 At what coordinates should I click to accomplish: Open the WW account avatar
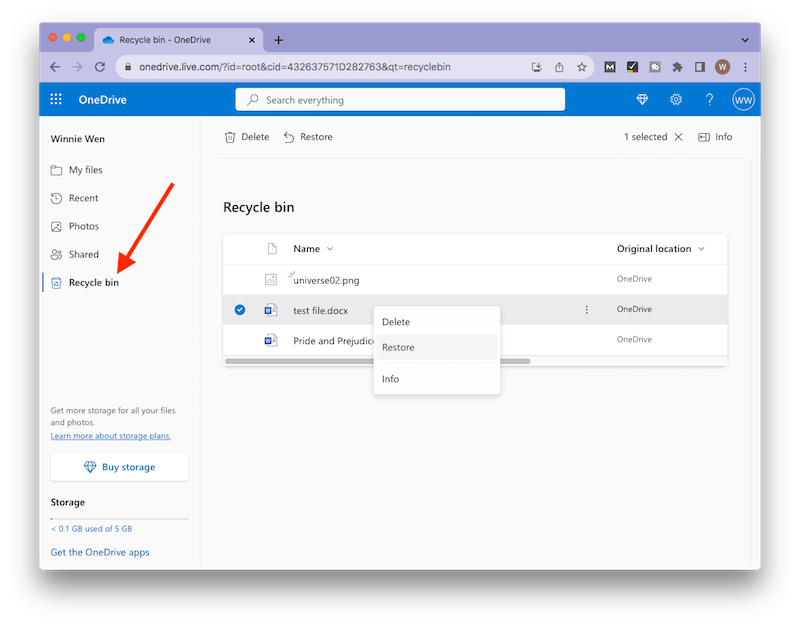[x=743, y=99]
